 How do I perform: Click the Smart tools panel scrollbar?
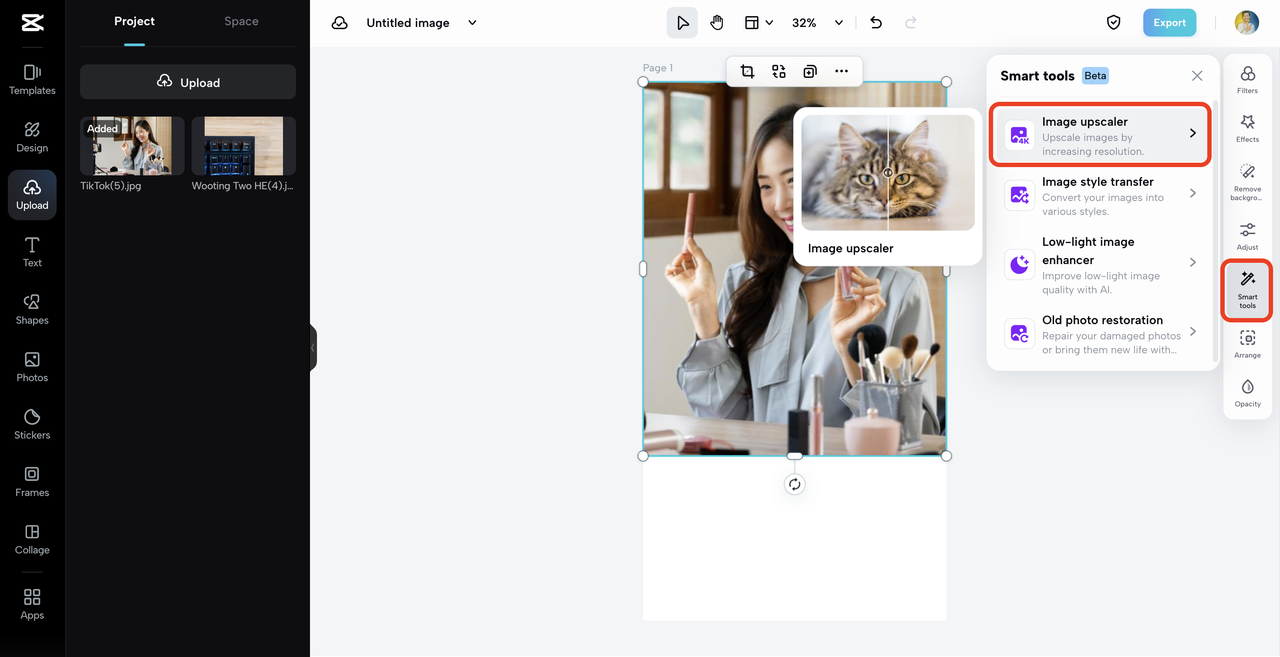tap(1215, 229)
